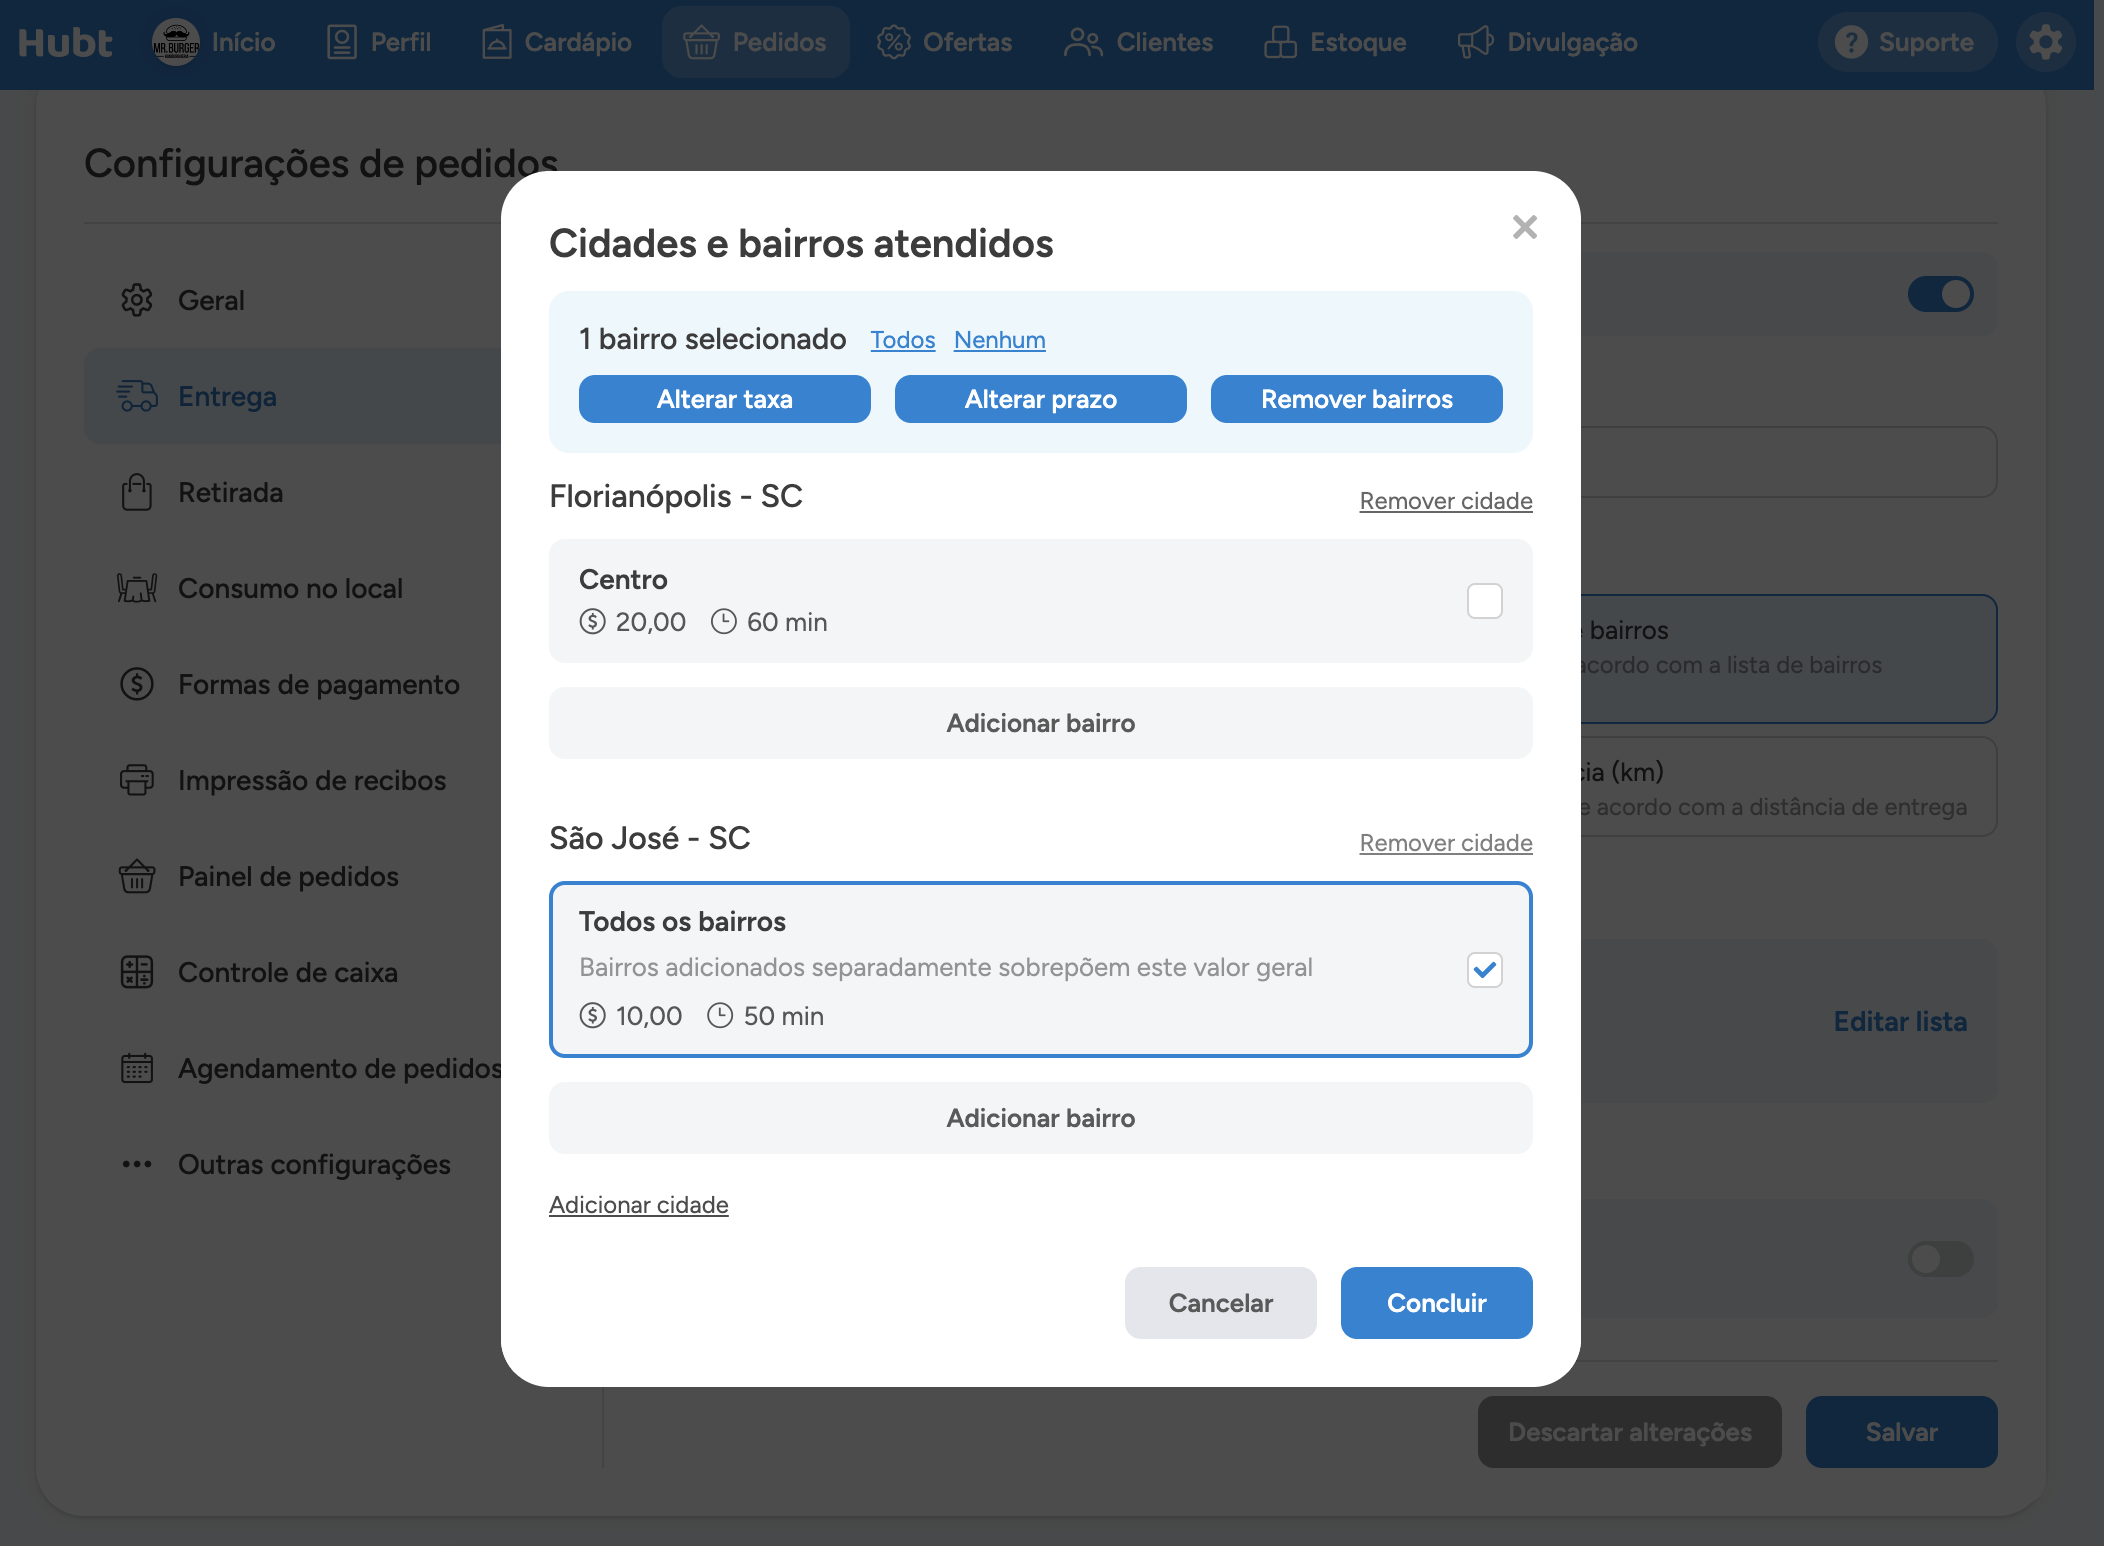Image resolution: width=2104 pixels, height=1546 pixels.
Task: Click the Adicionar cidade link
Action: (x=639, y=1205)
